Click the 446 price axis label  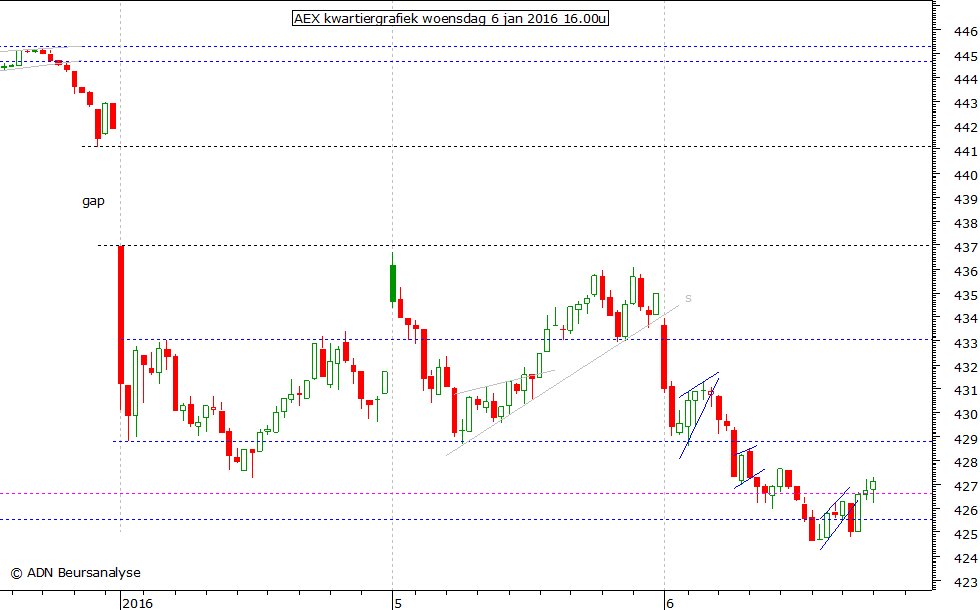click(966, 31)
